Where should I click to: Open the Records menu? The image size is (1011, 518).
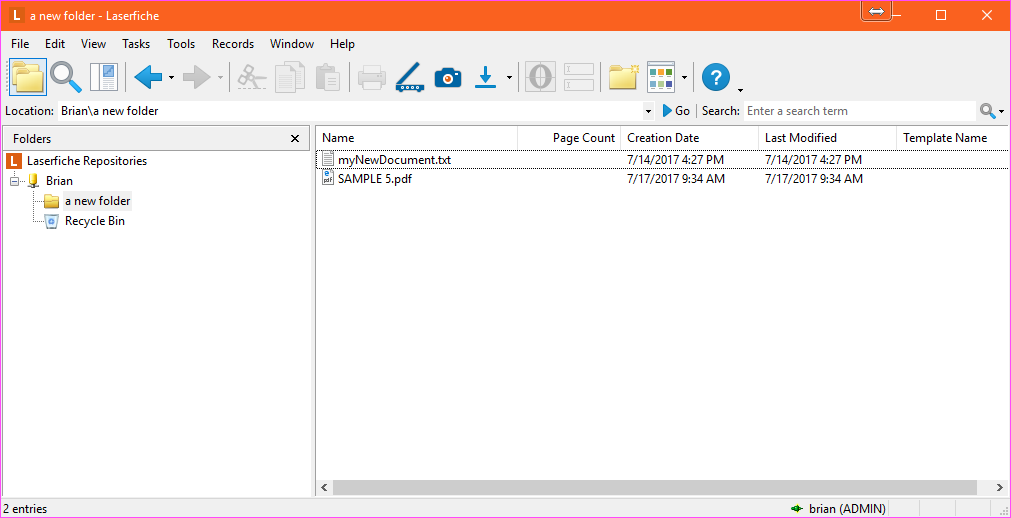[233, 44]
